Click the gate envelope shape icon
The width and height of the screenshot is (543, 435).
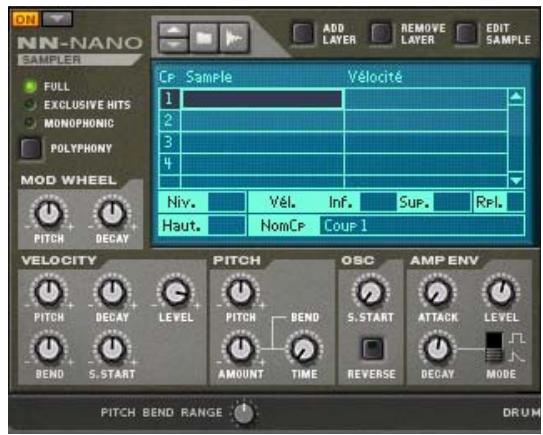[x=517, y=338]
